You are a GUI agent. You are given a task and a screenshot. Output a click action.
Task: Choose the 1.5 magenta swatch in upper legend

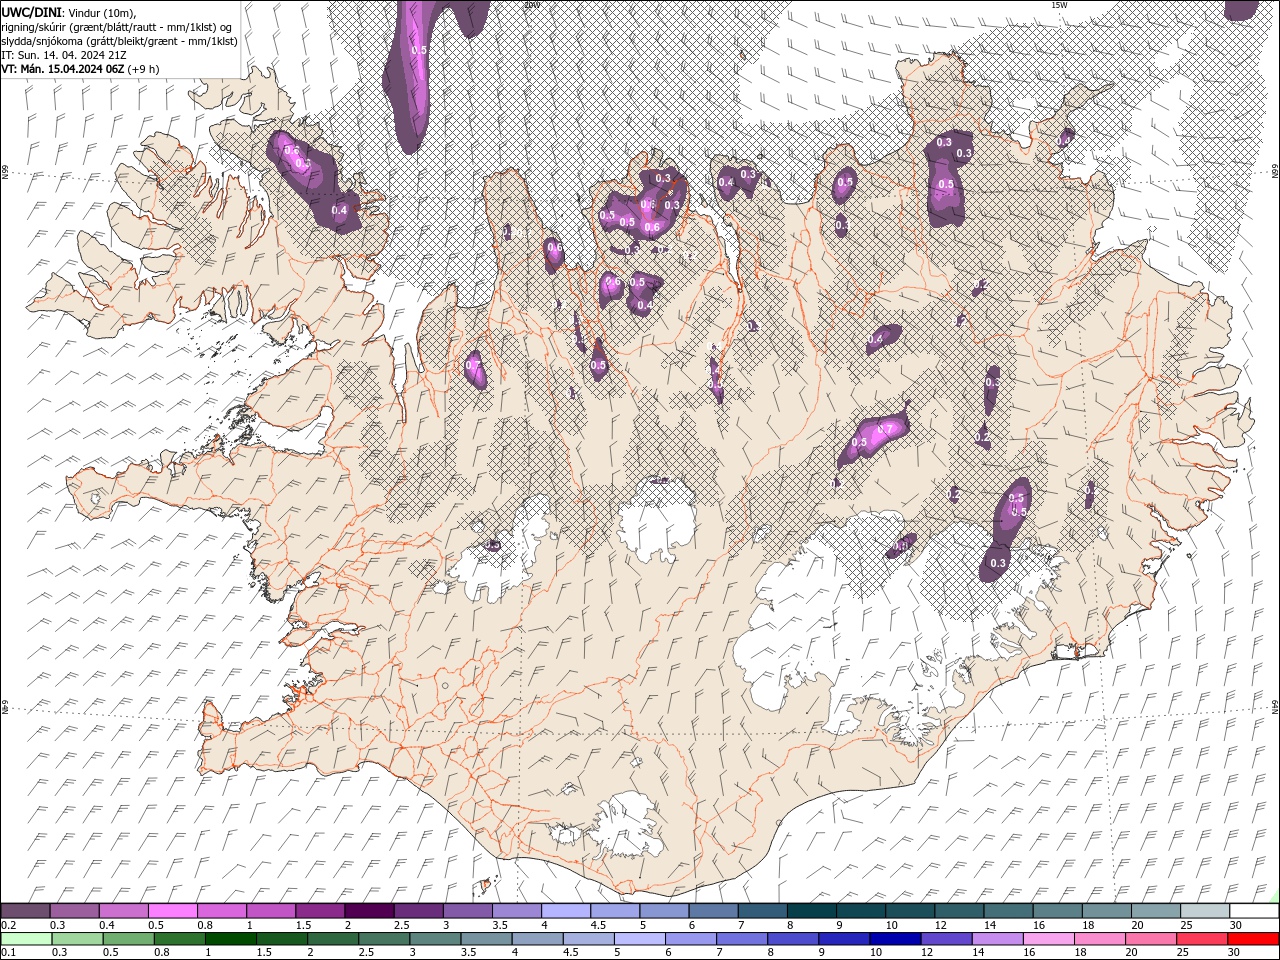click(319, 911)
